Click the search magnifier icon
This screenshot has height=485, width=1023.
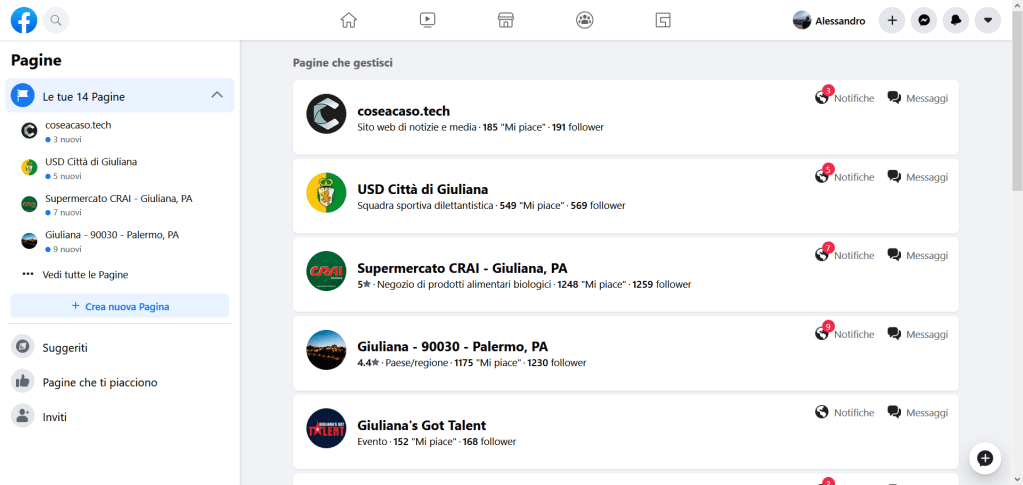[x=56, y=20]
